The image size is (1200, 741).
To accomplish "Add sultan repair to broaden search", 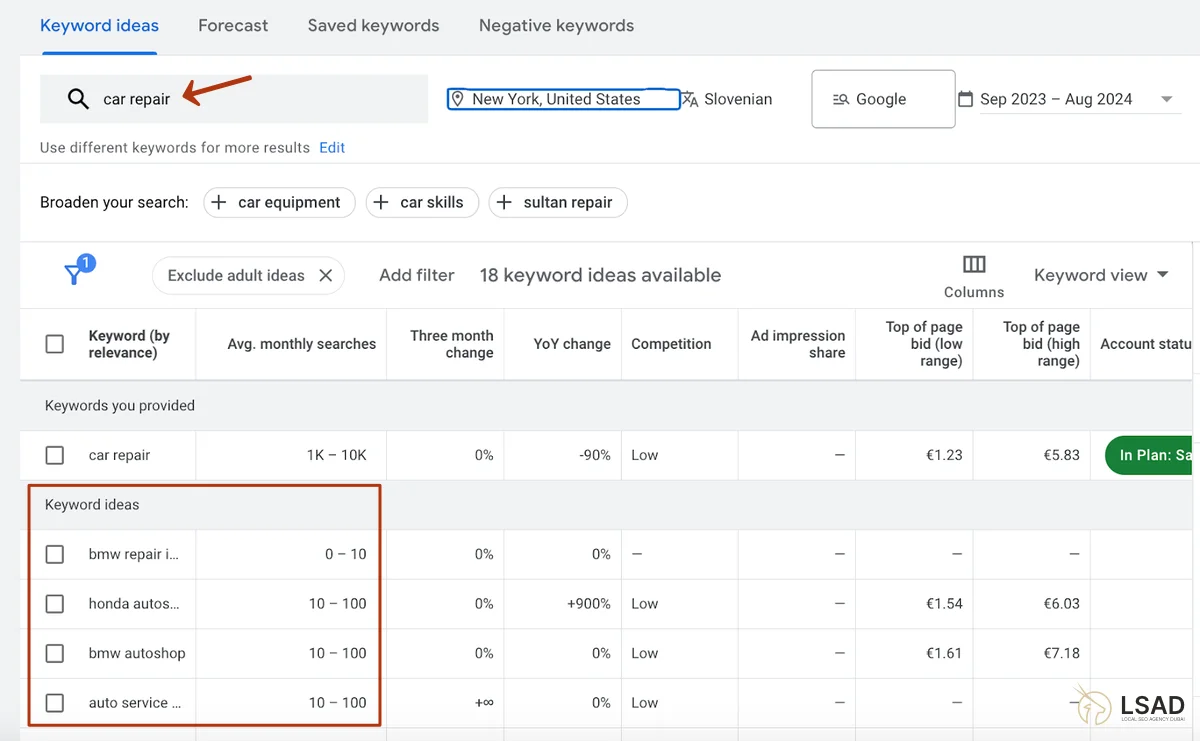I will coord(558,202).
